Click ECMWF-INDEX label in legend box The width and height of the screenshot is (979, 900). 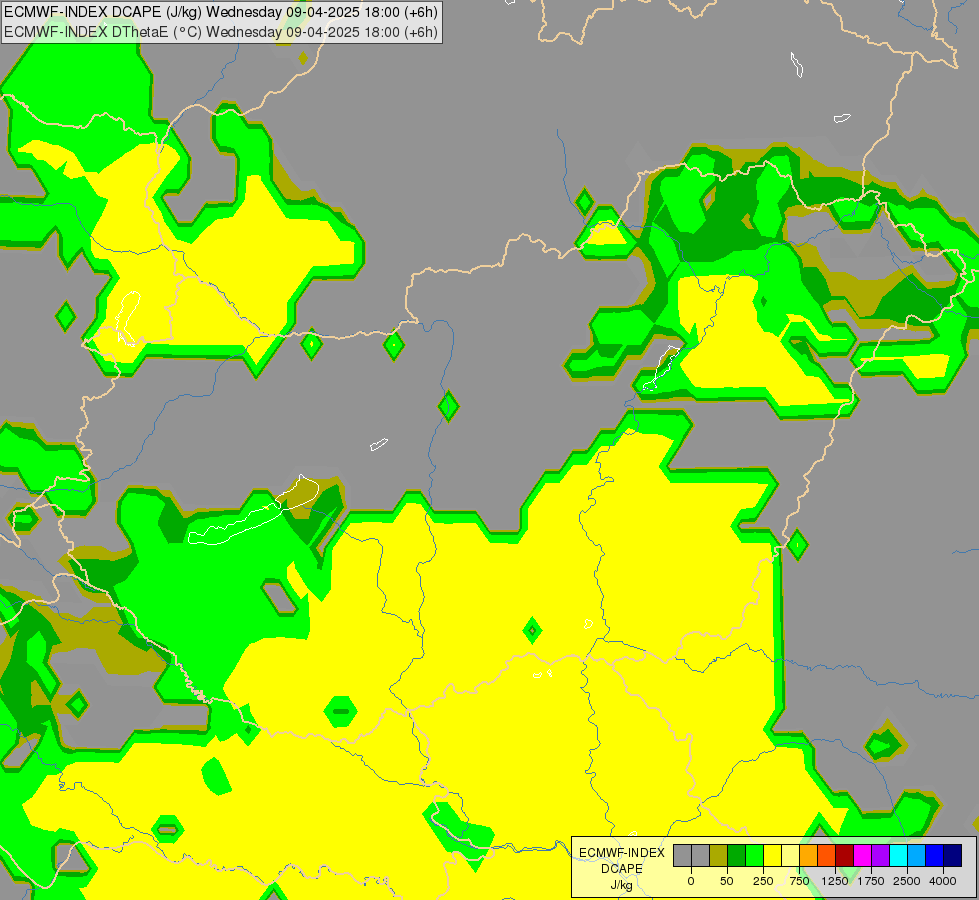(622, 853)
